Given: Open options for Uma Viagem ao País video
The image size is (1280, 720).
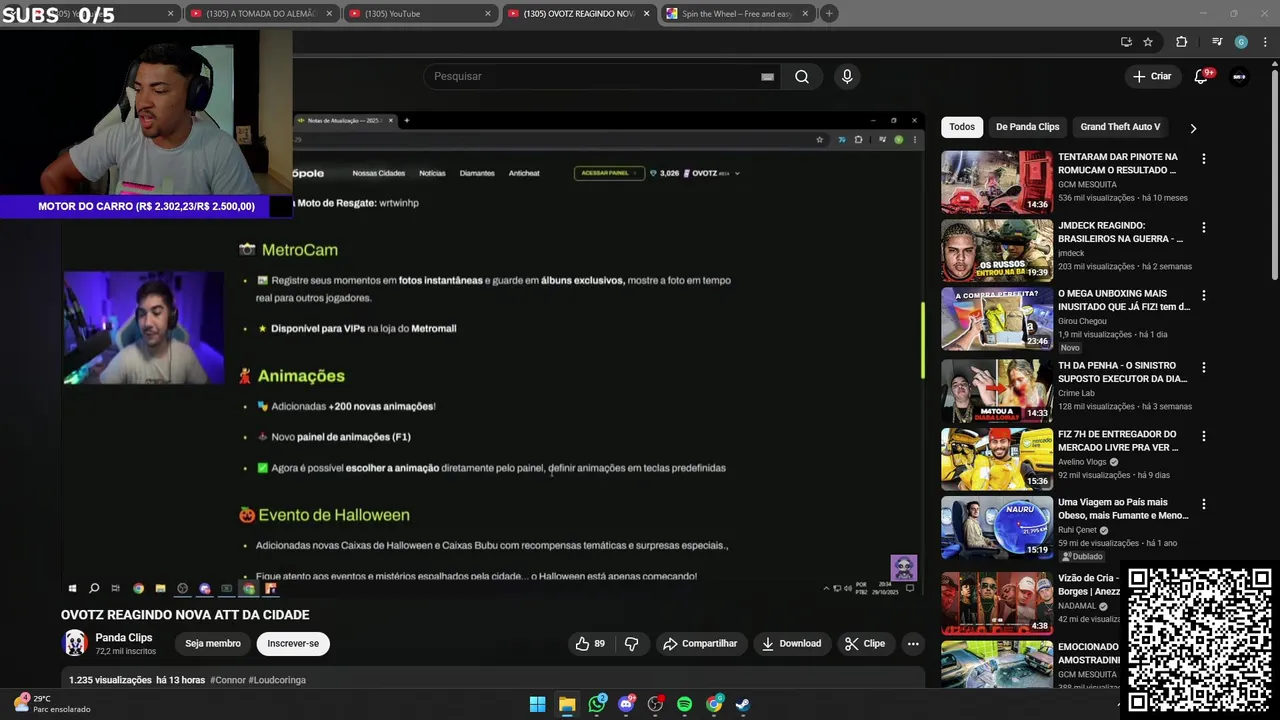Looking at the screenshot, I should [x=1203, y=505].
